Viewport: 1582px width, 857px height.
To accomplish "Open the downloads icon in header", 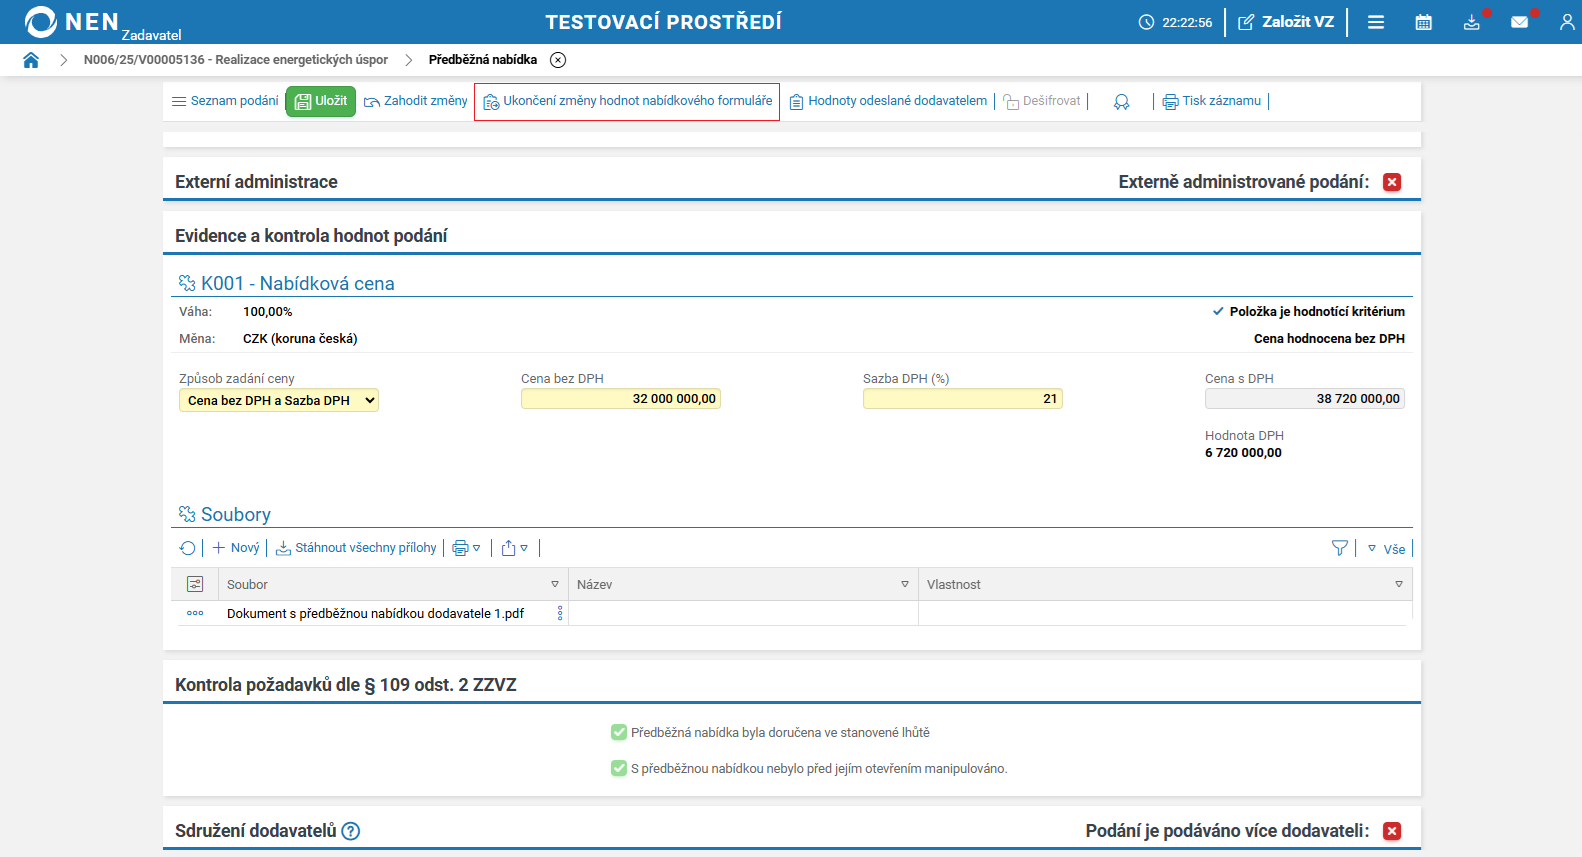I will pyautogui.click(x=1471, y=22).
